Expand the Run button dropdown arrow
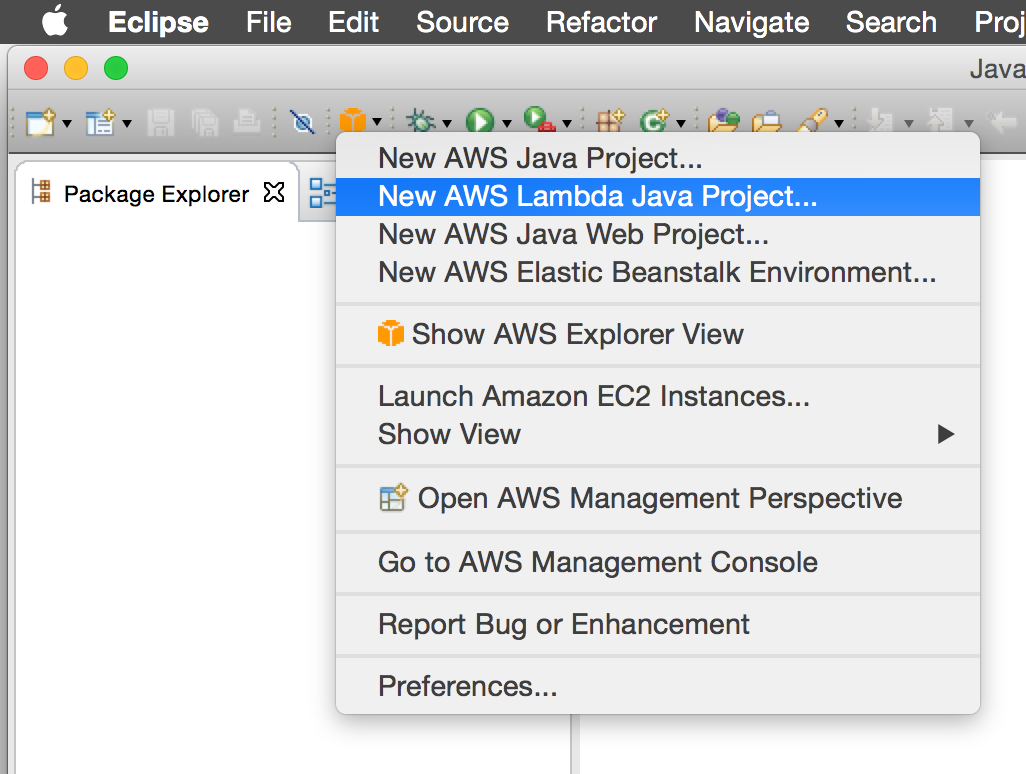Screen dimensions: 1026x774 (x=506, y=124)
